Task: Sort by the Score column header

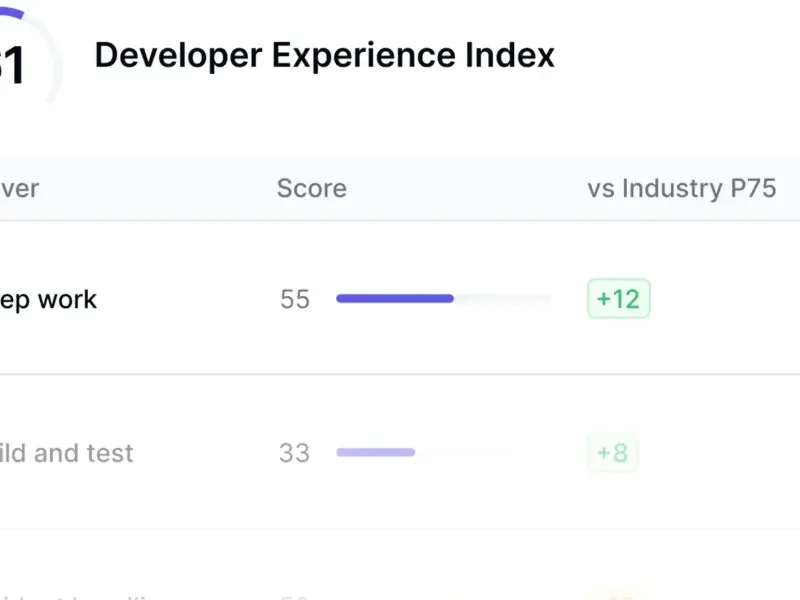Action: [x=312, y=188]
